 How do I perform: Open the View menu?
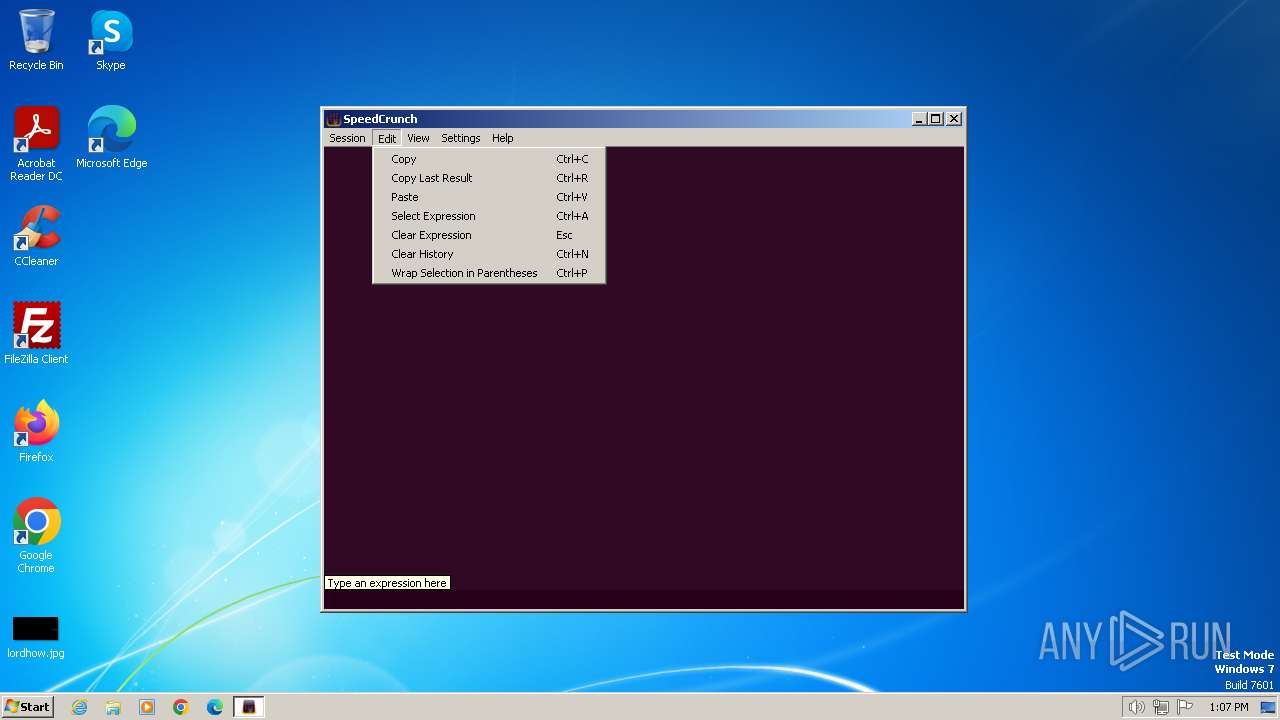418,138
